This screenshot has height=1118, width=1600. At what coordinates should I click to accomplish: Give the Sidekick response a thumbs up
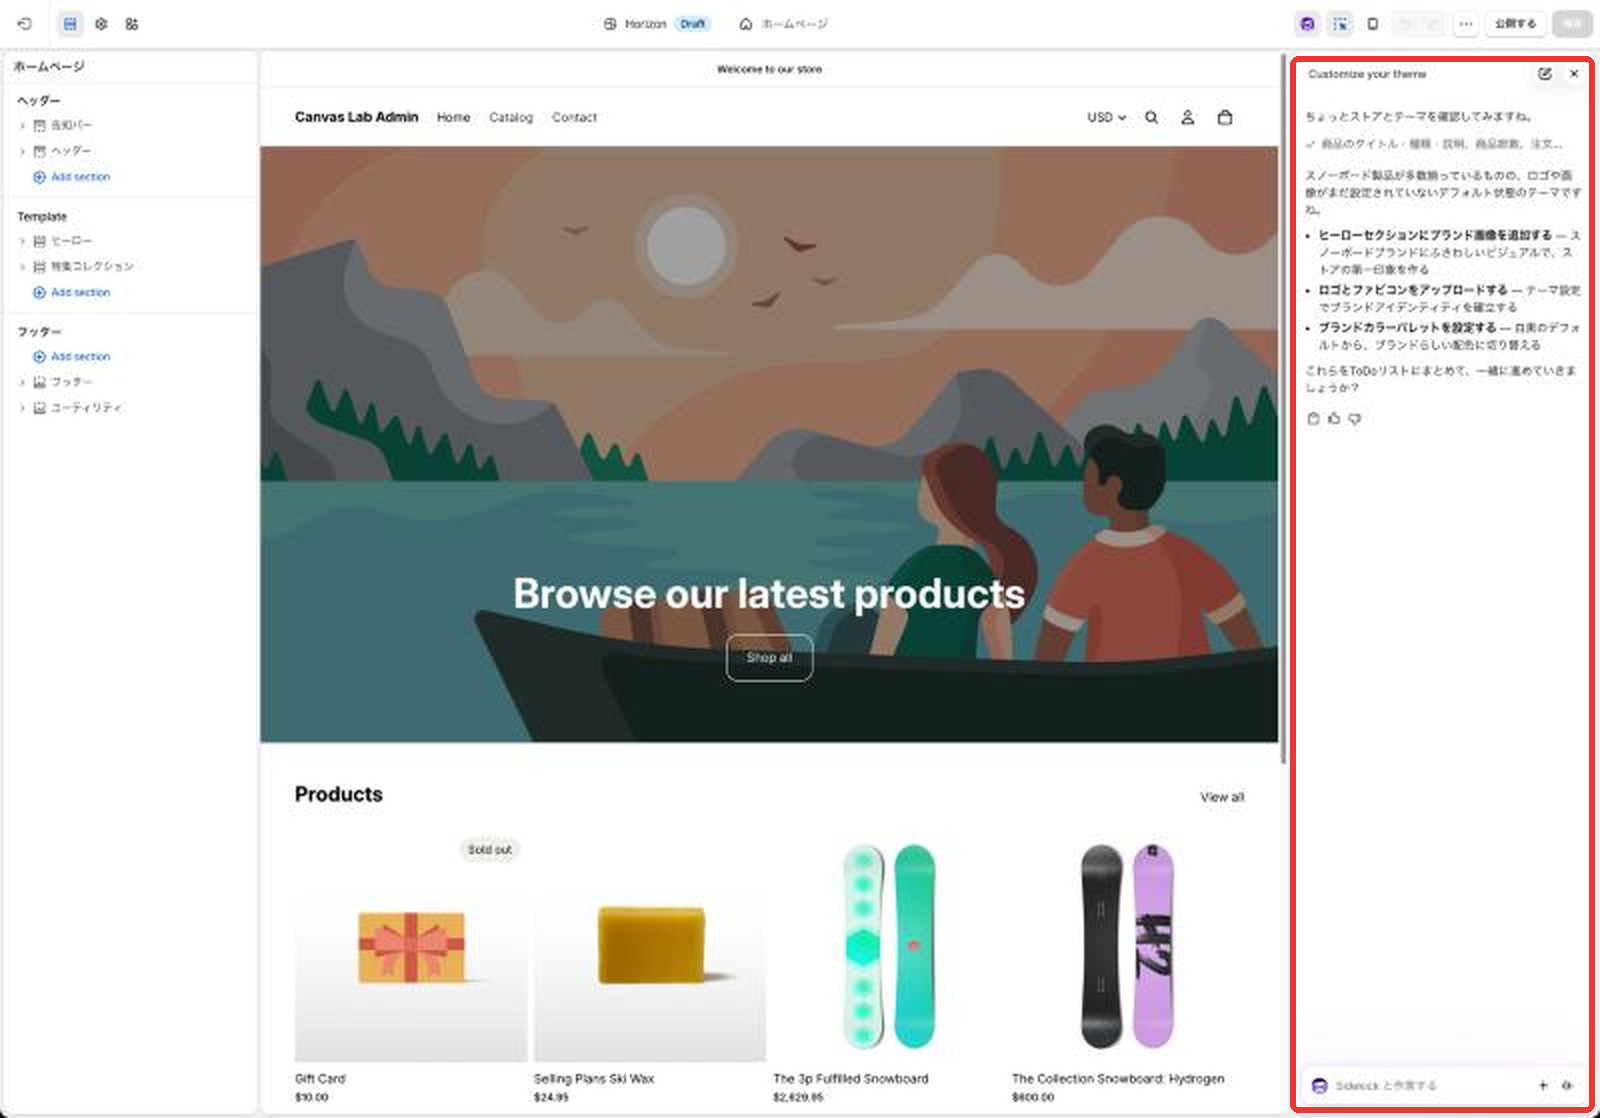tap(1334, 419)
